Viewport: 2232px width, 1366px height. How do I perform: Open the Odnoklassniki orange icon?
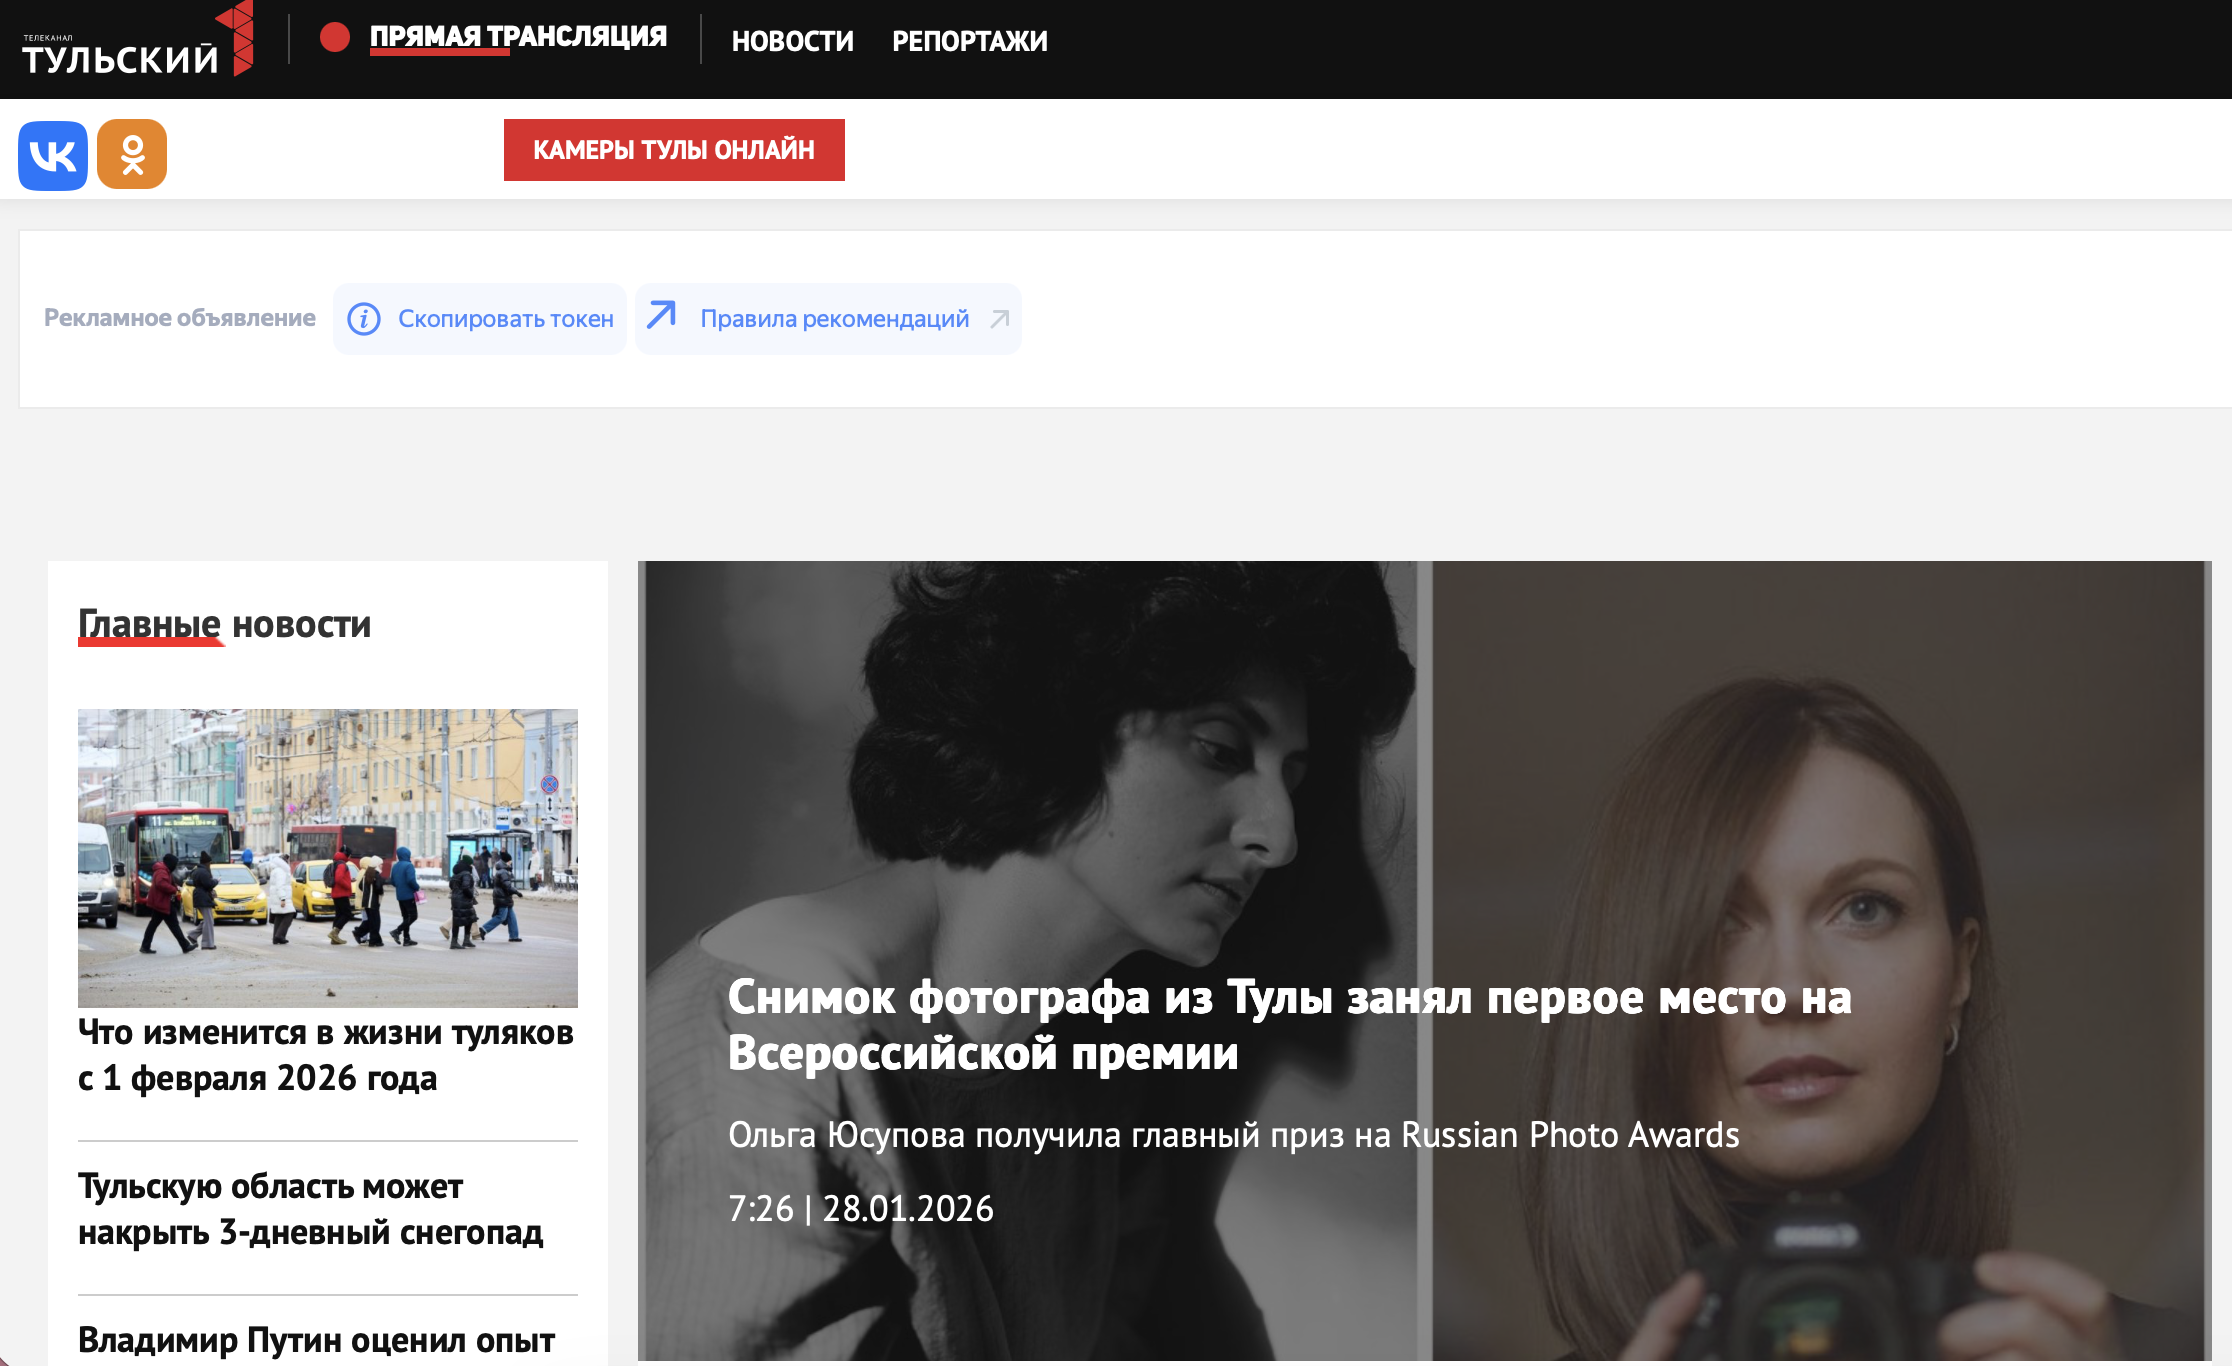tap(132, 155)
